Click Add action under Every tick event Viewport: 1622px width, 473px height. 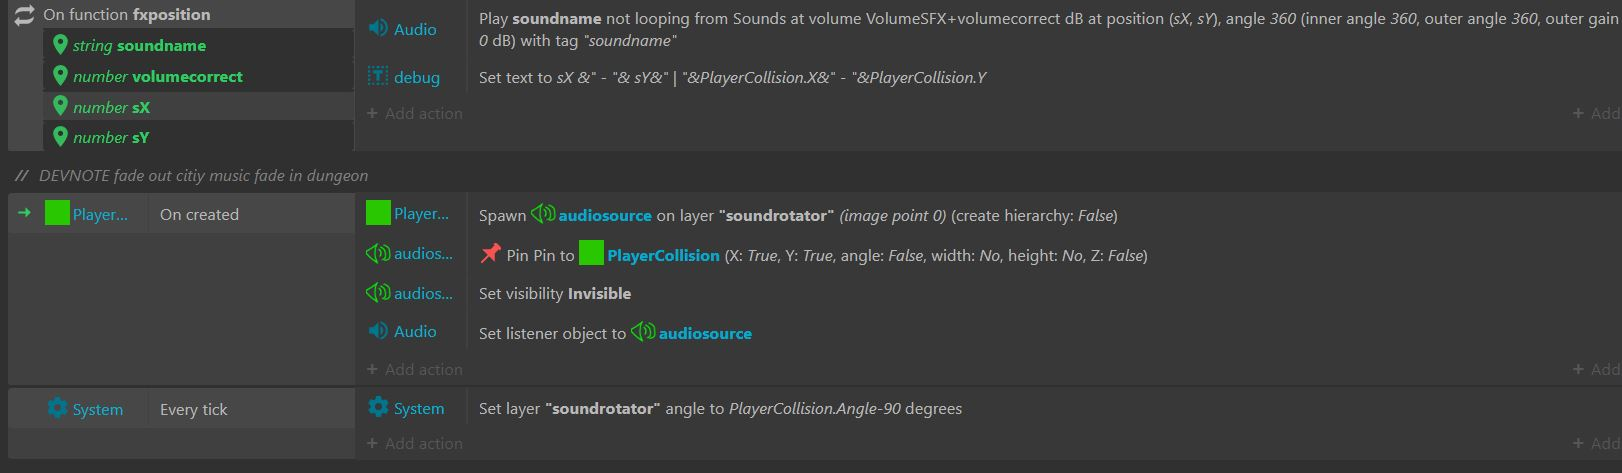(414, 443)
